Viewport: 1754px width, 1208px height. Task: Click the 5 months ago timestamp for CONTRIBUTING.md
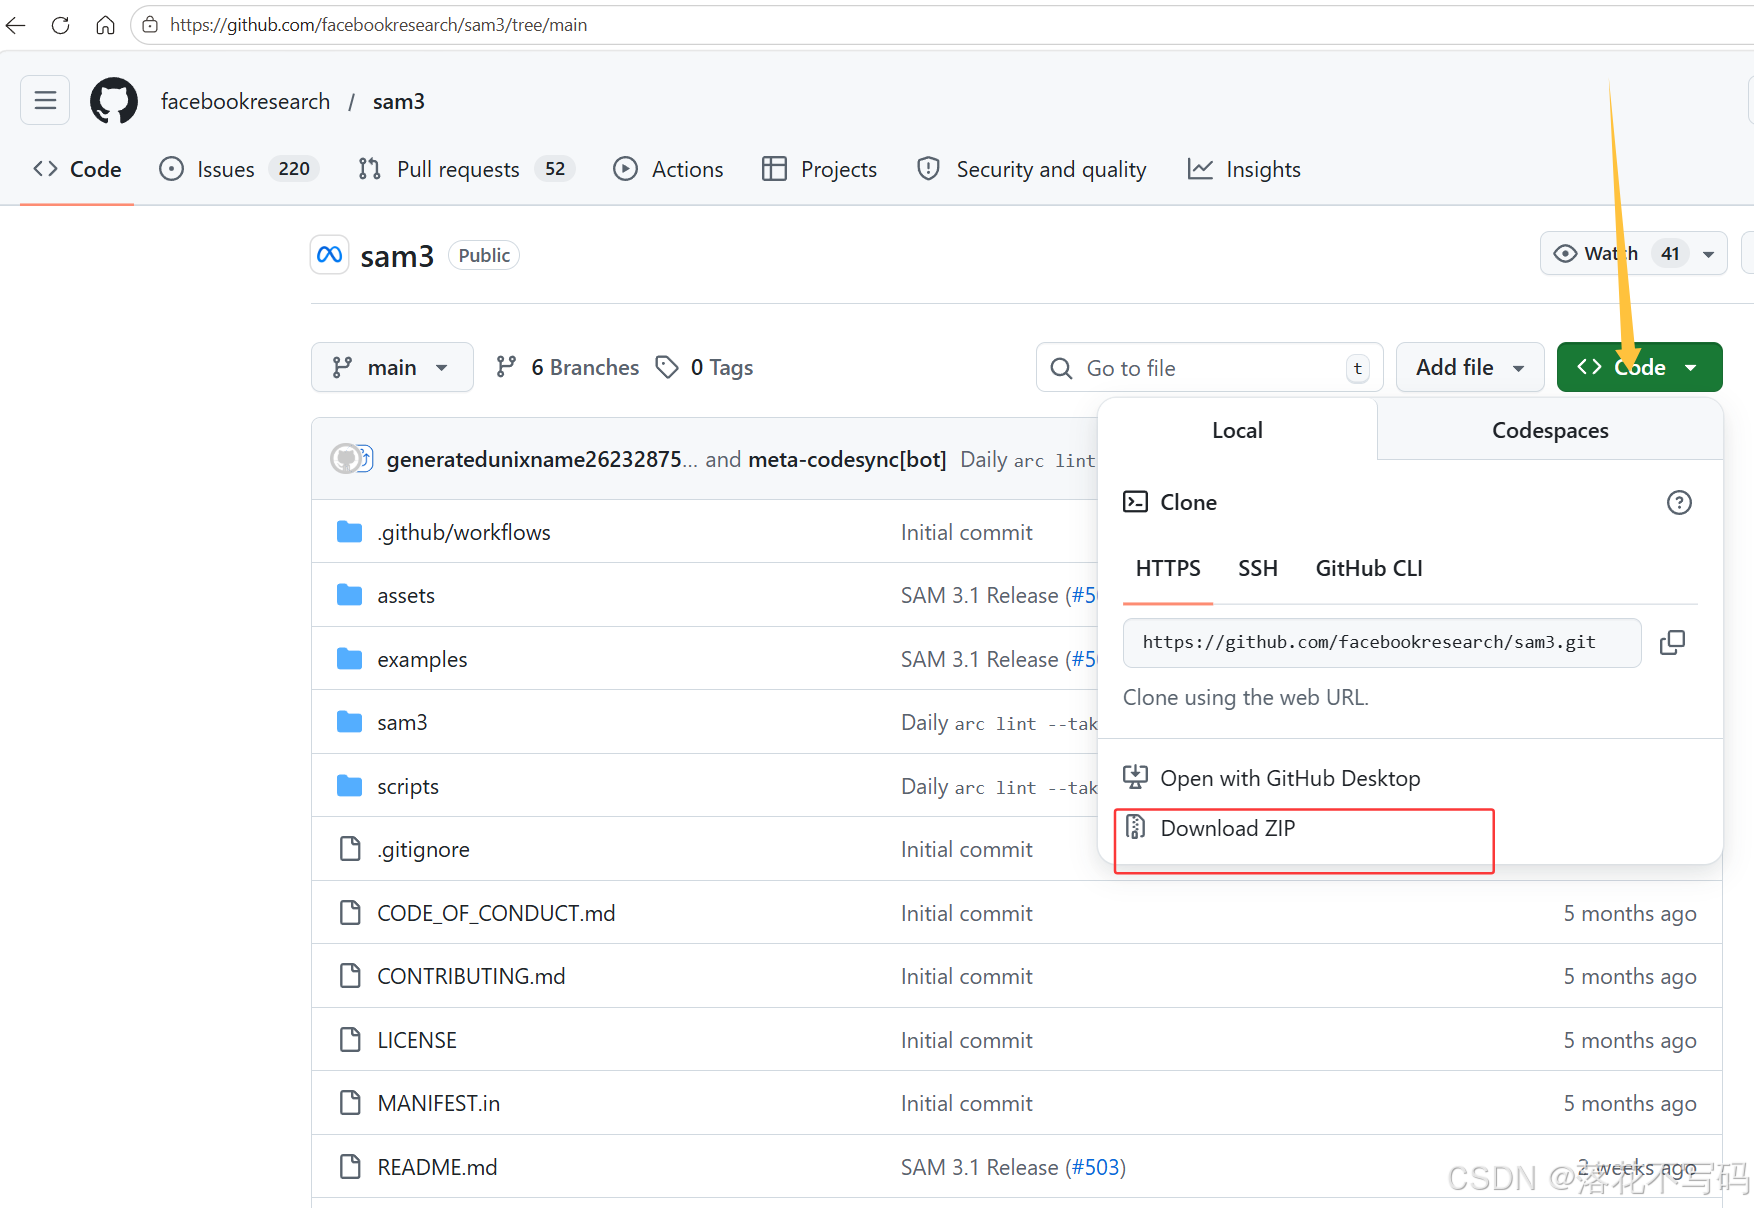pos(1630,976)
